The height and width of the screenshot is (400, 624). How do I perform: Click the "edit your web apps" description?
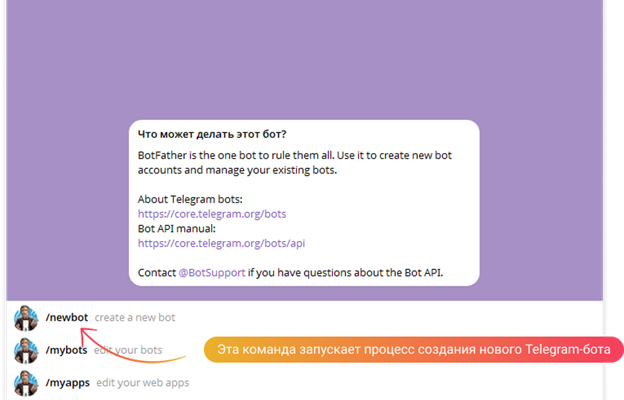[142, 383]
